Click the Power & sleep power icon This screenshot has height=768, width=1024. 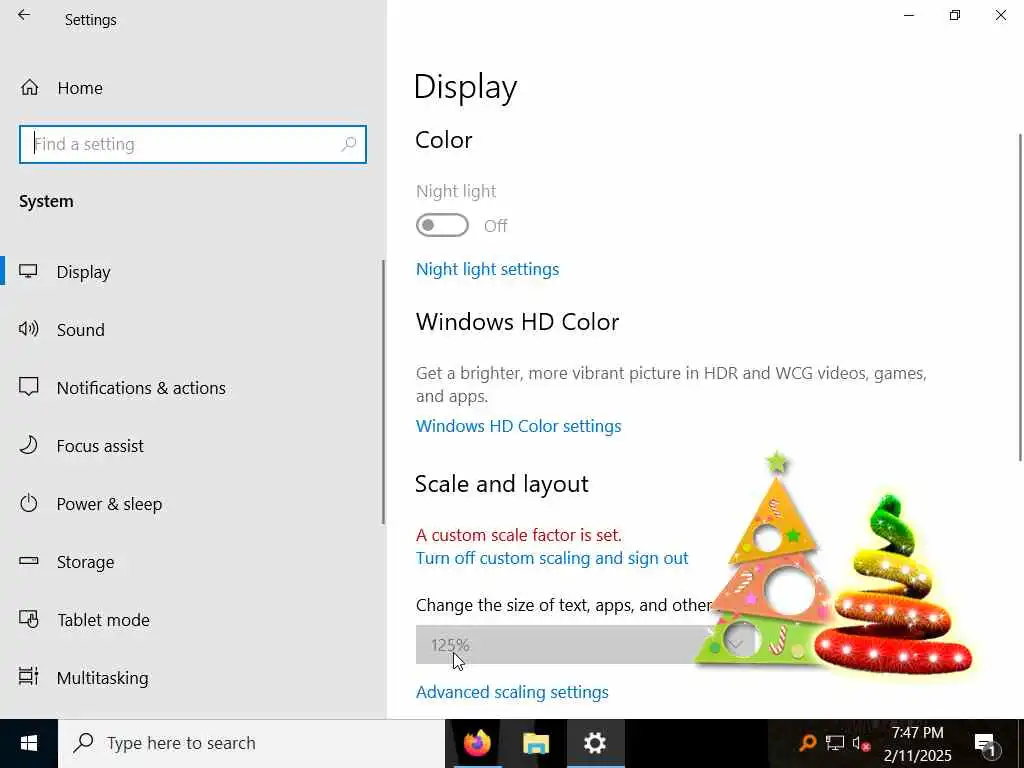pos(28,503)
